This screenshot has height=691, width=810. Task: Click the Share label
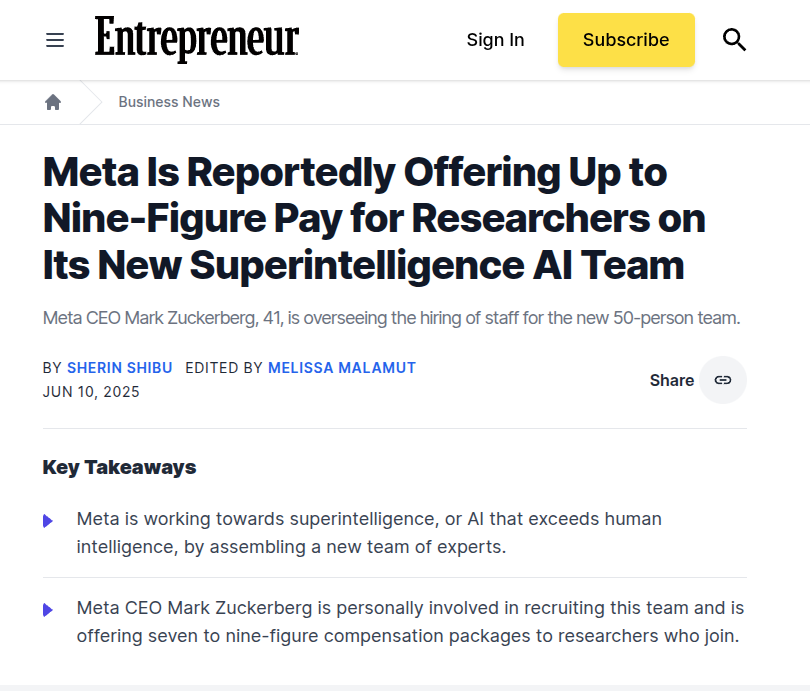coord(672,380)
